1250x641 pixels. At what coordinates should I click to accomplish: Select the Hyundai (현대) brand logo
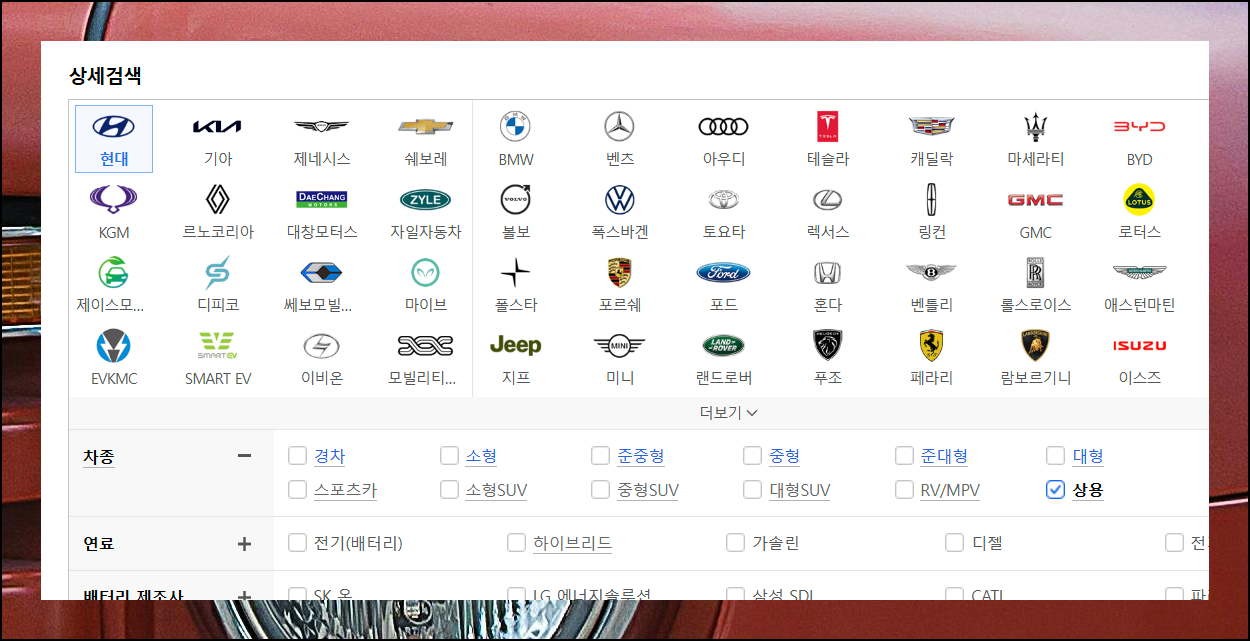[114, 126]
